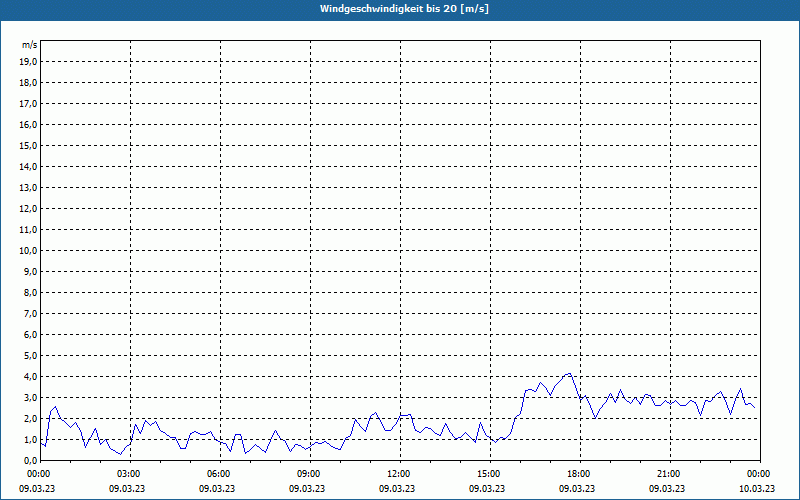Click the 1,0 y-axis label
Viewport: 800px width, 500px height.
coord(30,439)
